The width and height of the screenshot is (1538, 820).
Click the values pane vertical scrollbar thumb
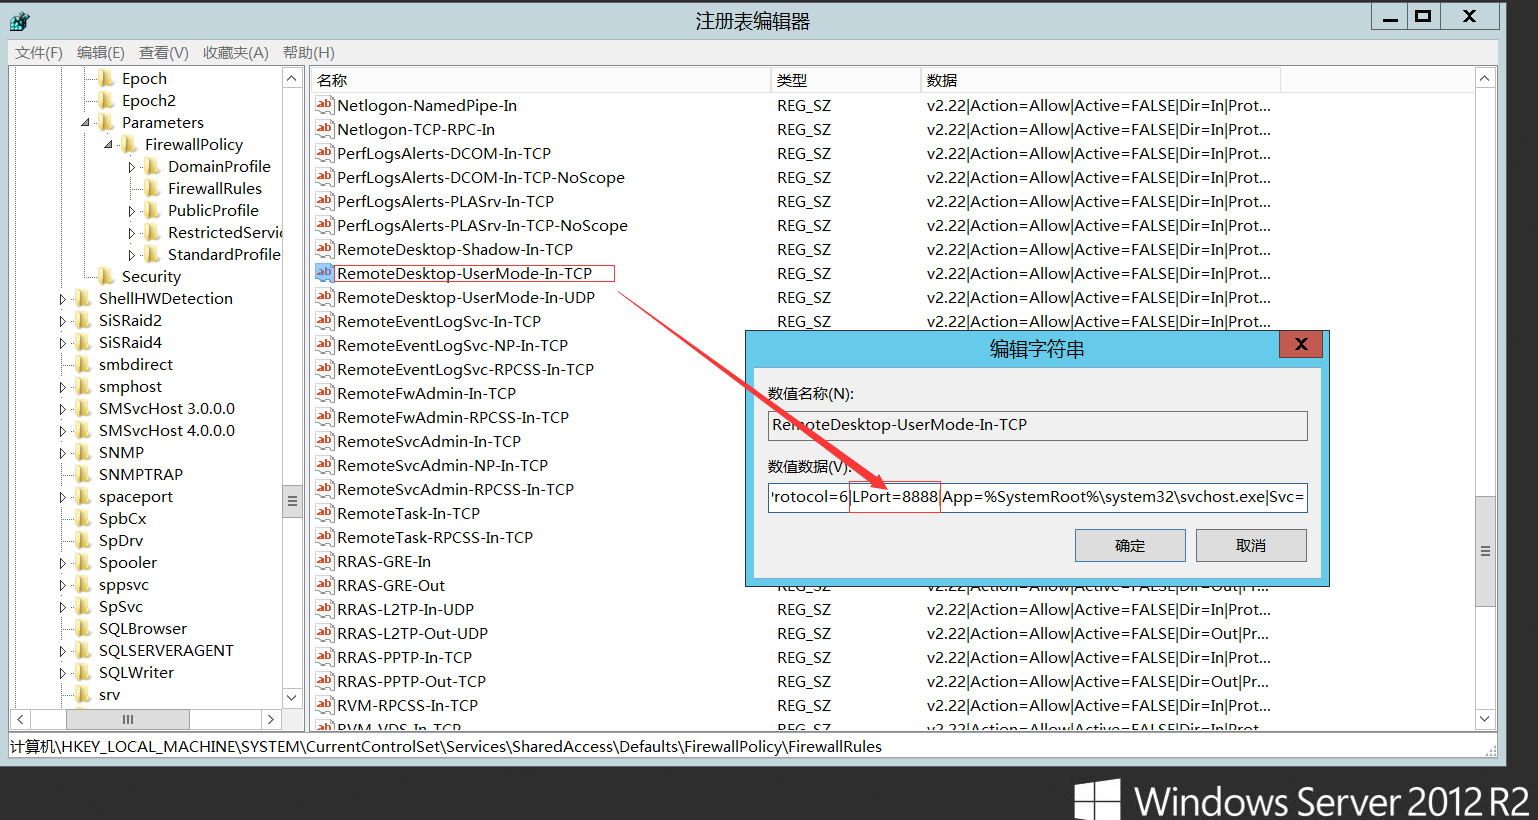tap(1485, 551)
